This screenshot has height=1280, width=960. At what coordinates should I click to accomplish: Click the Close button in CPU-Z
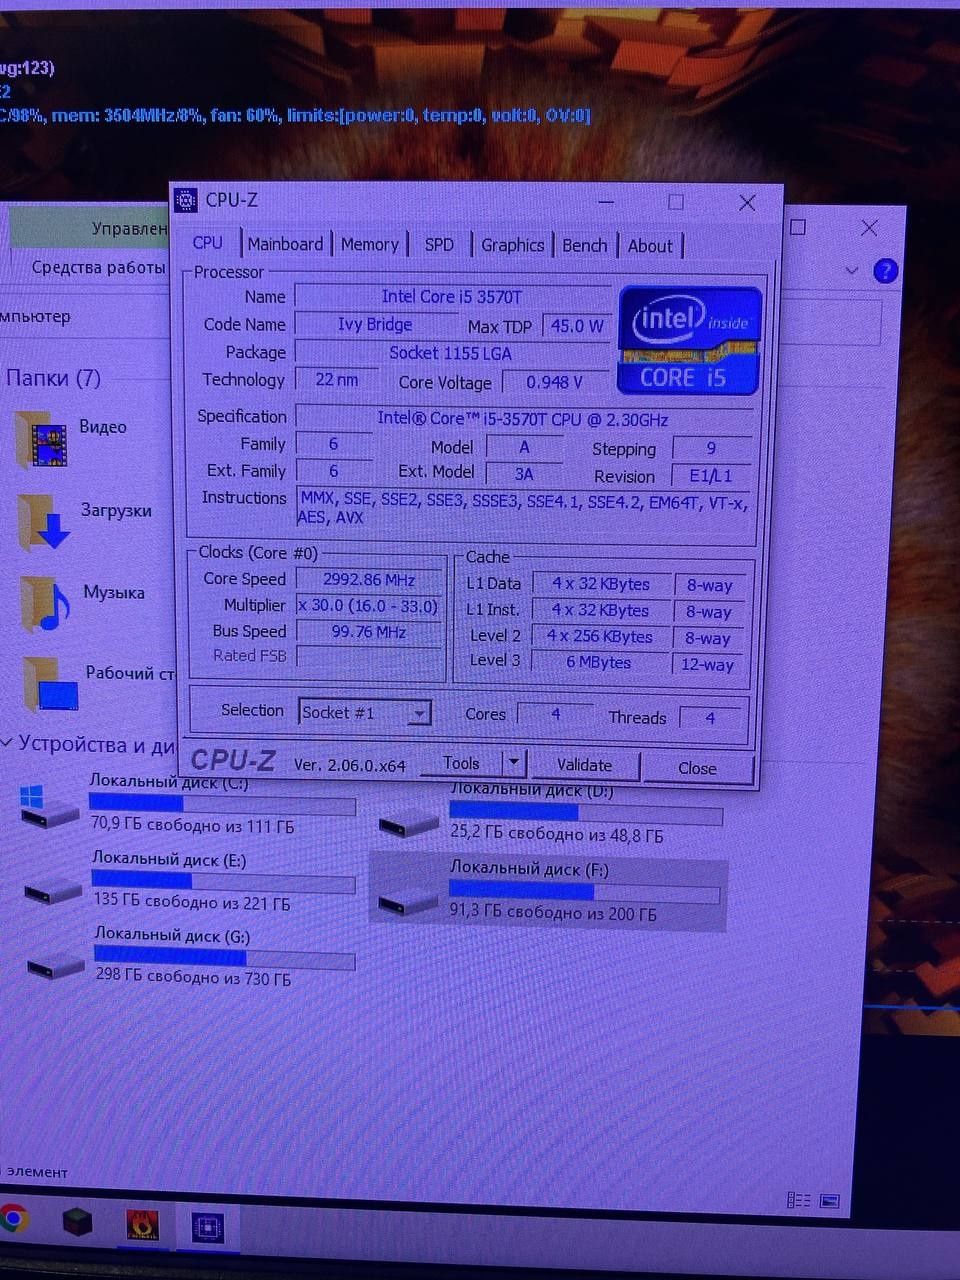coord(697,768)
